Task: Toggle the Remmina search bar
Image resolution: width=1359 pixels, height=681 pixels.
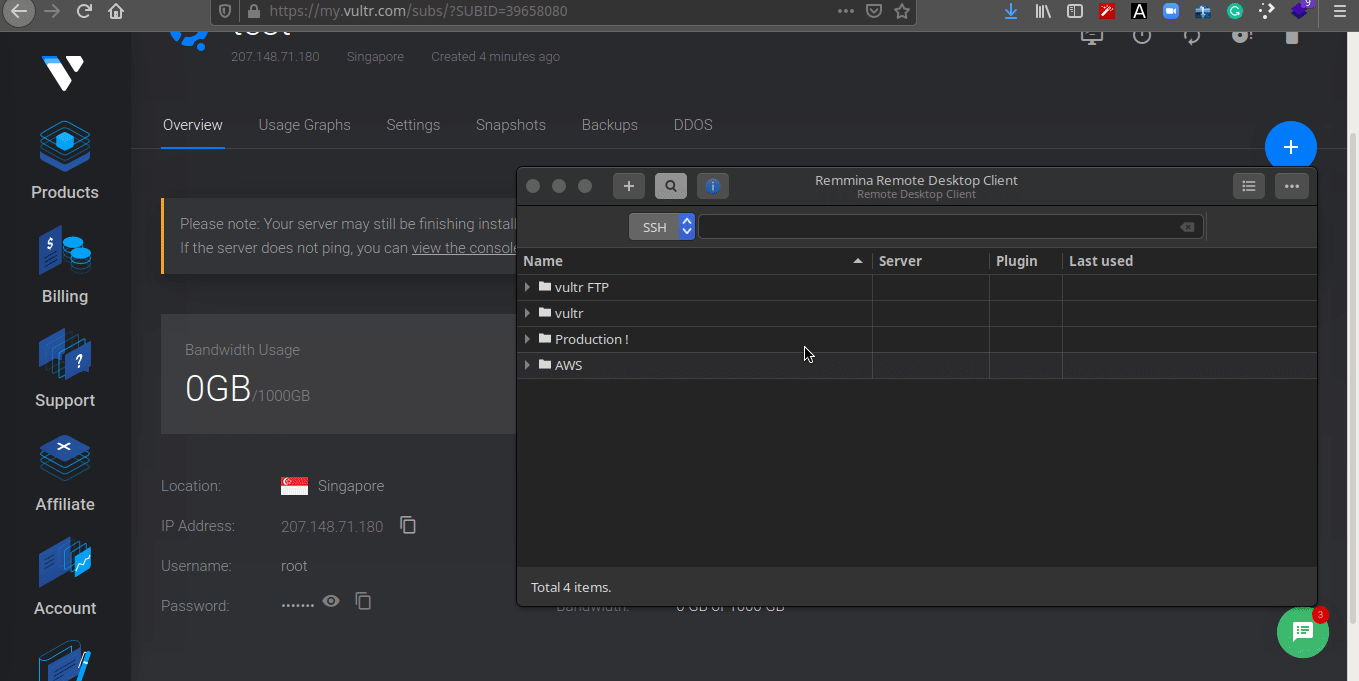Action: pyautogui.click(x=671, y=186)
